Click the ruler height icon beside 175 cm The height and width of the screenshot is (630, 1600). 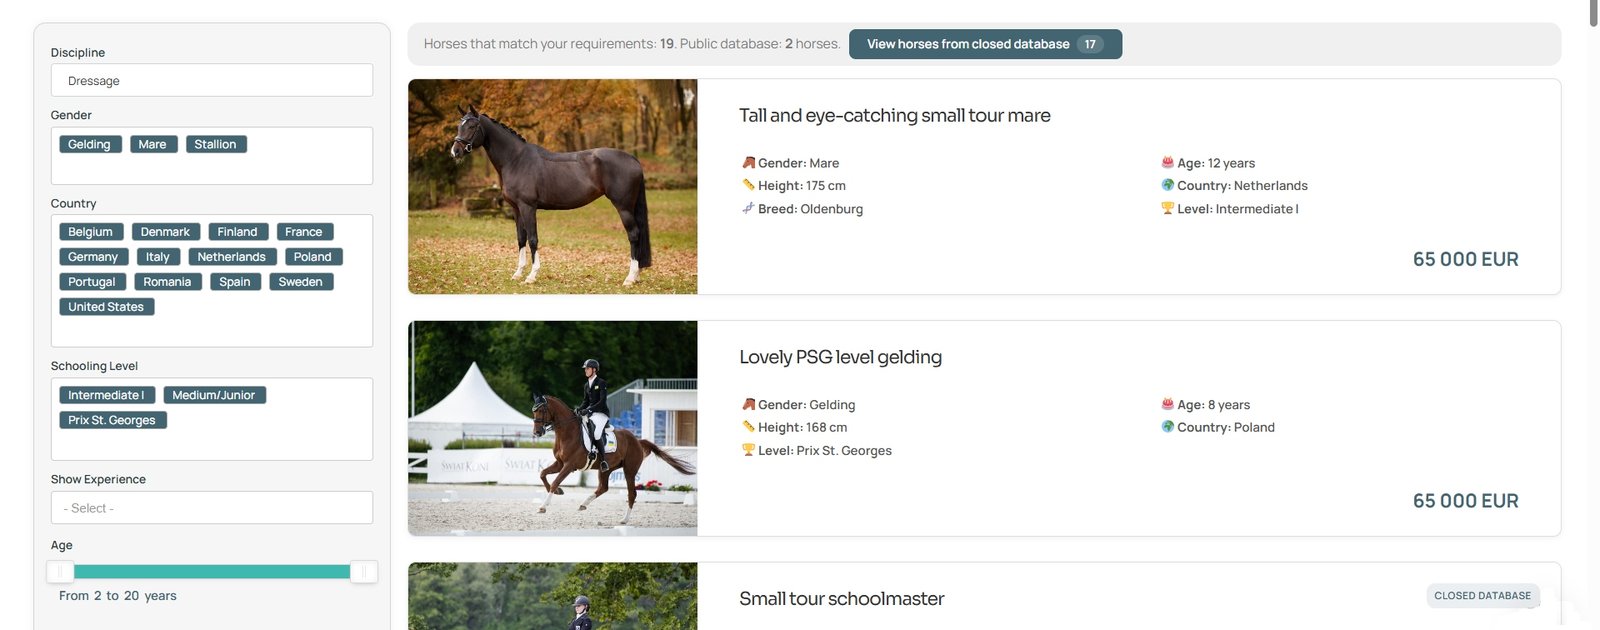[748, 185]
